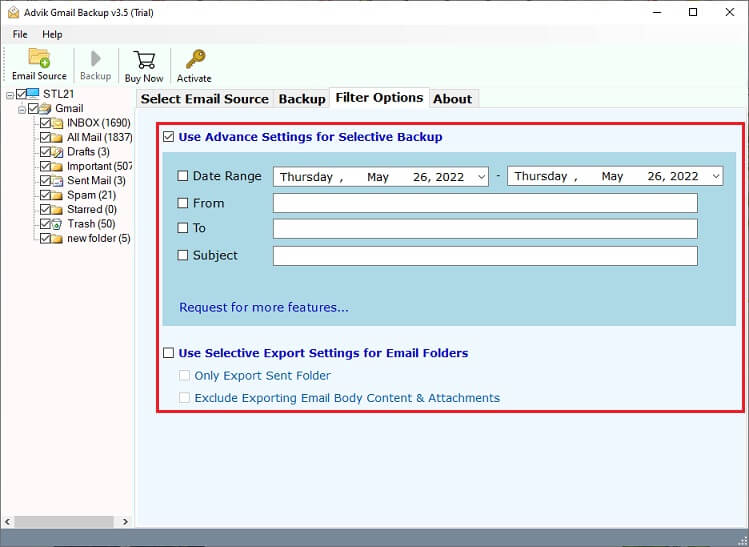This screenshot has height=547, width=749.
Task: Click the All Mail folder icon
Action: pyautogui.click(x=57, y=138)
